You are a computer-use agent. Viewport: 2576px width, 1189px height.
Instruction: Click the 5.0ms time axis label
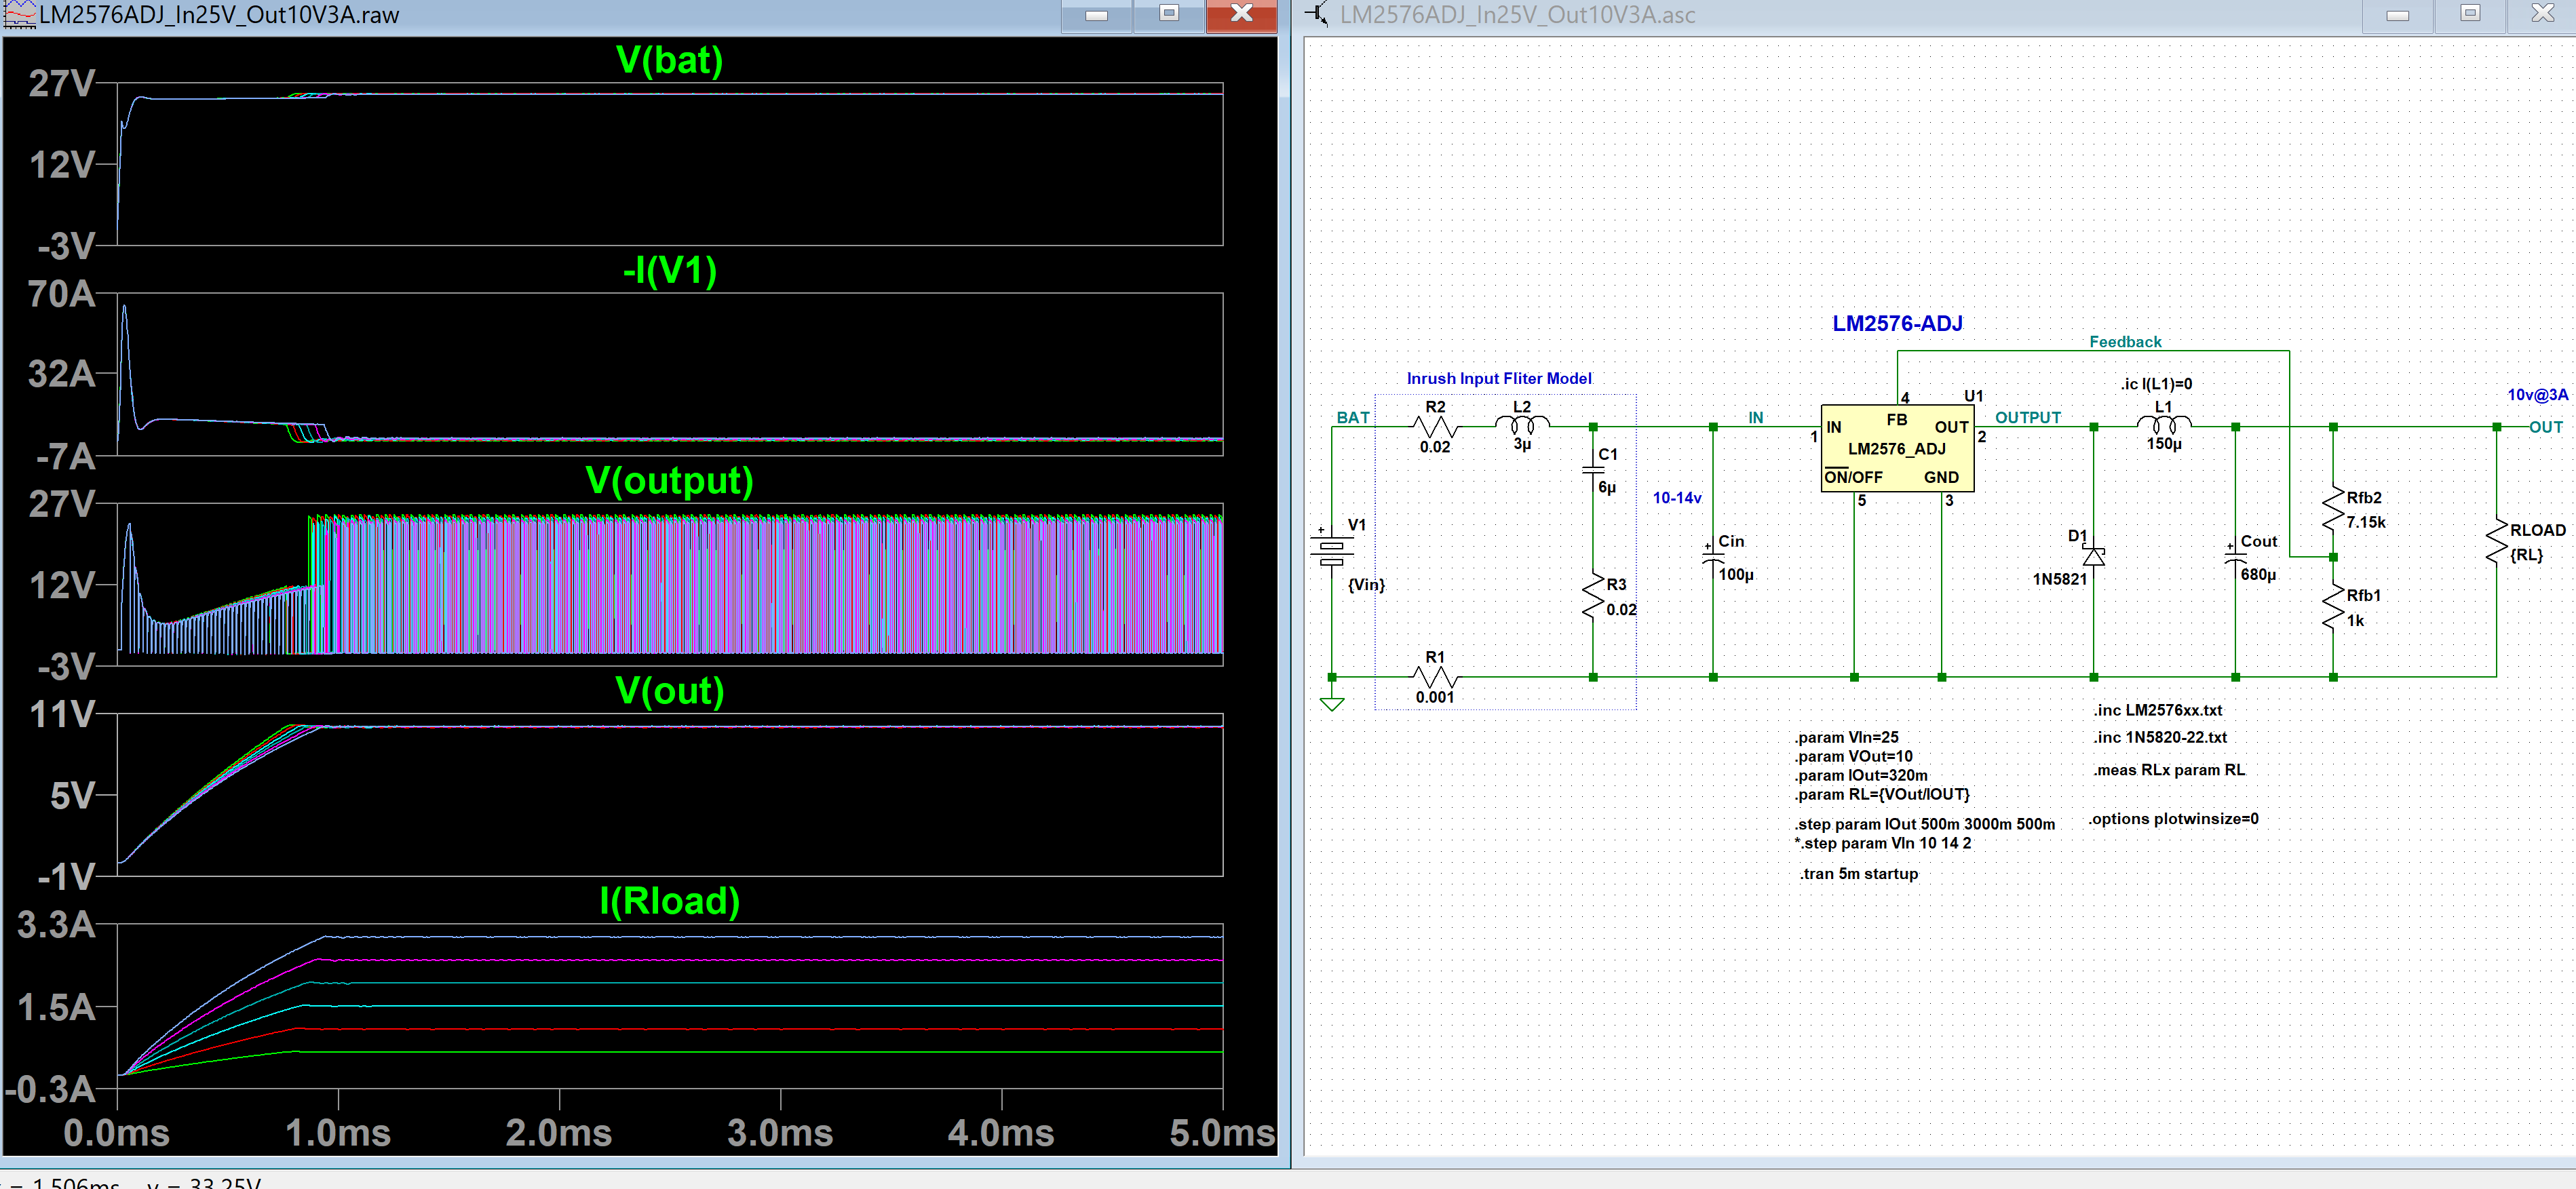(1222, 1133)
